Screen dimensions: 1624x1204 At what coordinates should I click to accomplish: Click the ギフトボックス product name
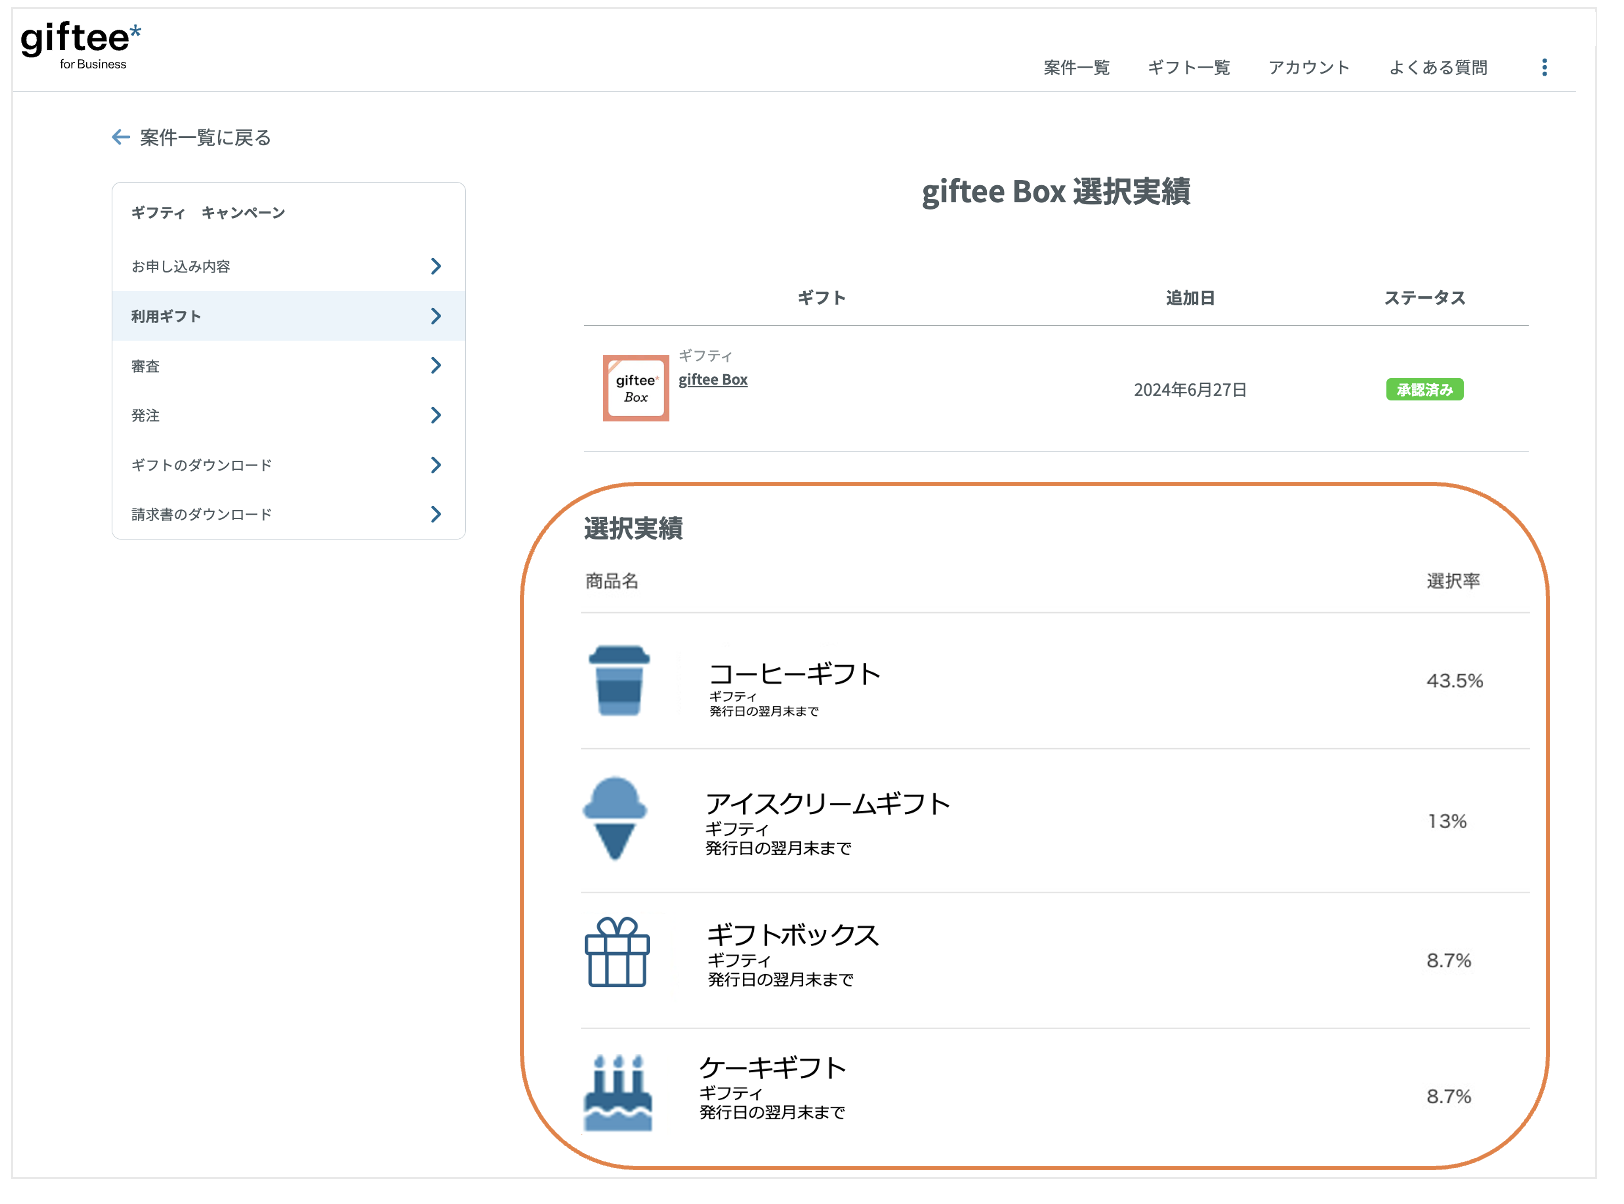click(x=793, y=935)
